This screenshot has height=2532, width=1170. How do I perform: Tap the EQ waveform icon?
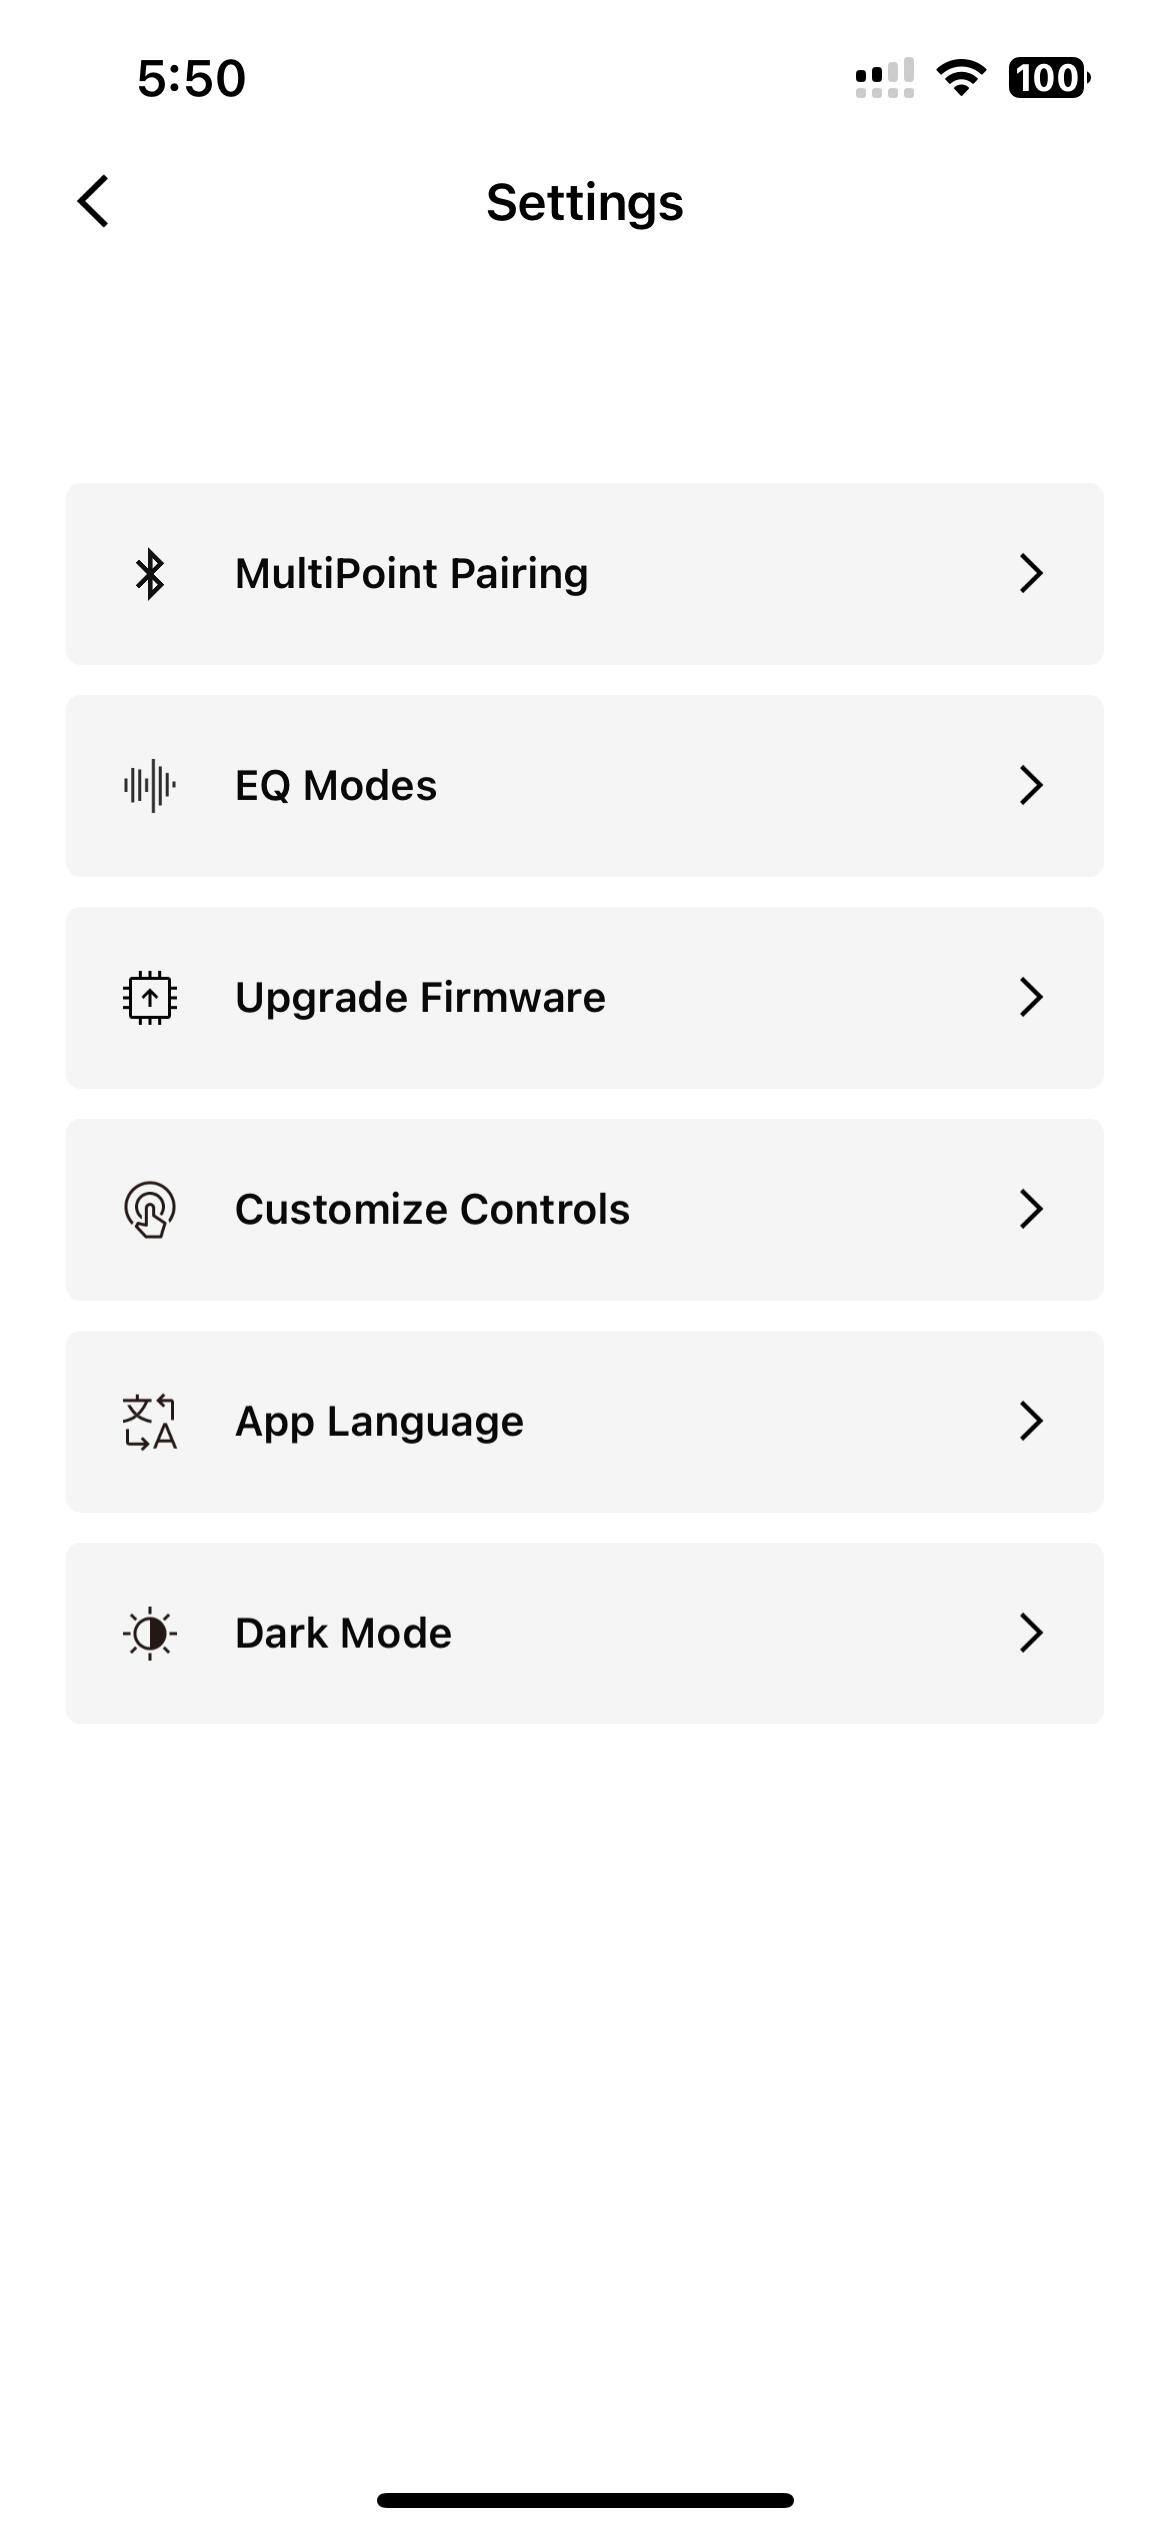coord(150,786)
